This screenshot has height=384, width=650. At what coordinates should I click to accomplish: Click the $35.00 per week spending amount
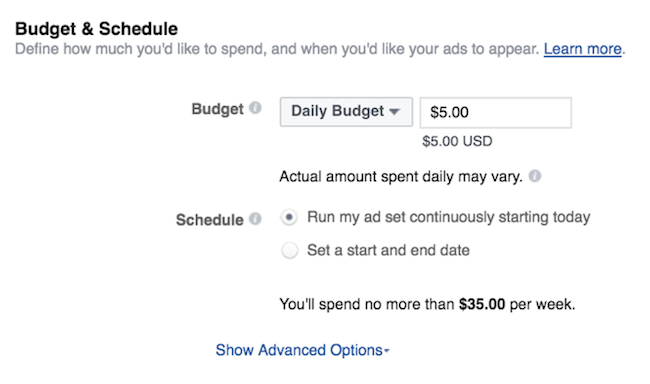(x=482, y=304)
